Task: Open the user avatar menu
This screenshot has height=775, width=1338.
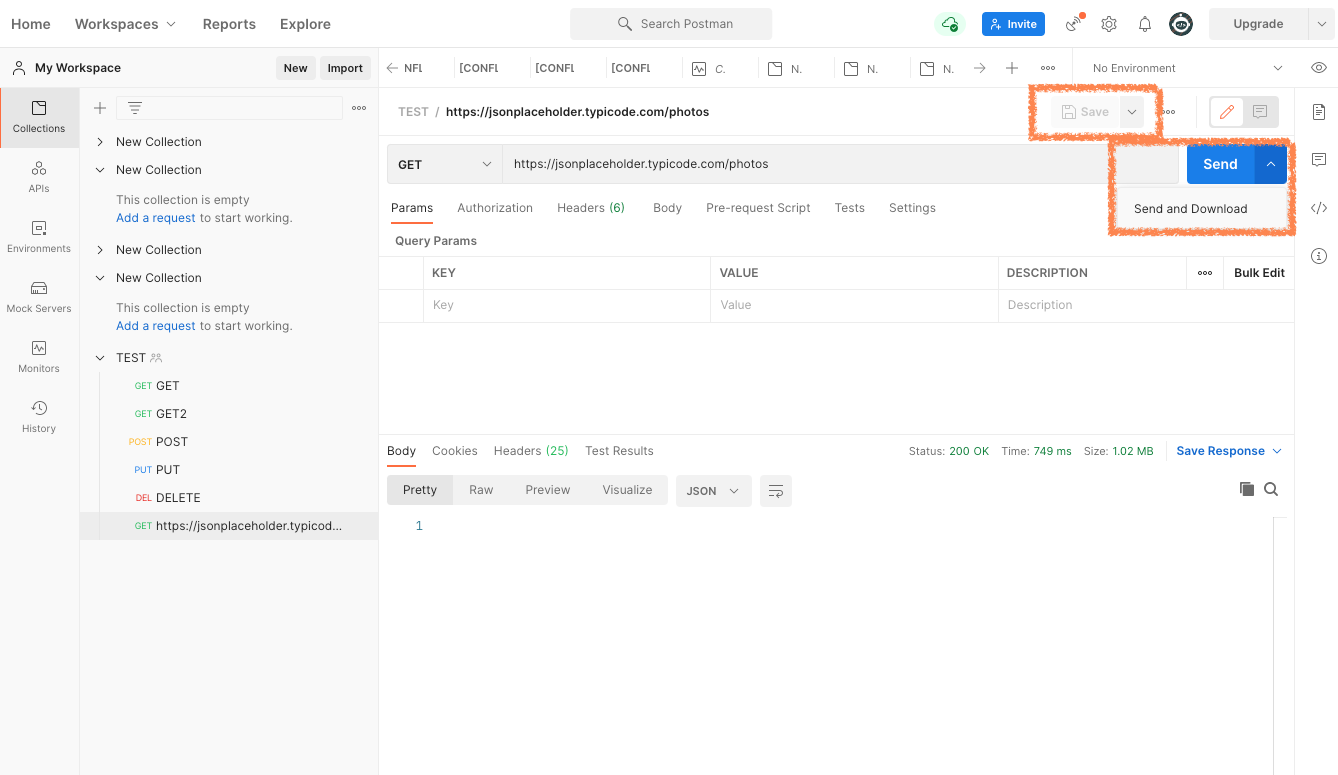Action: [x=1181, y=24]
